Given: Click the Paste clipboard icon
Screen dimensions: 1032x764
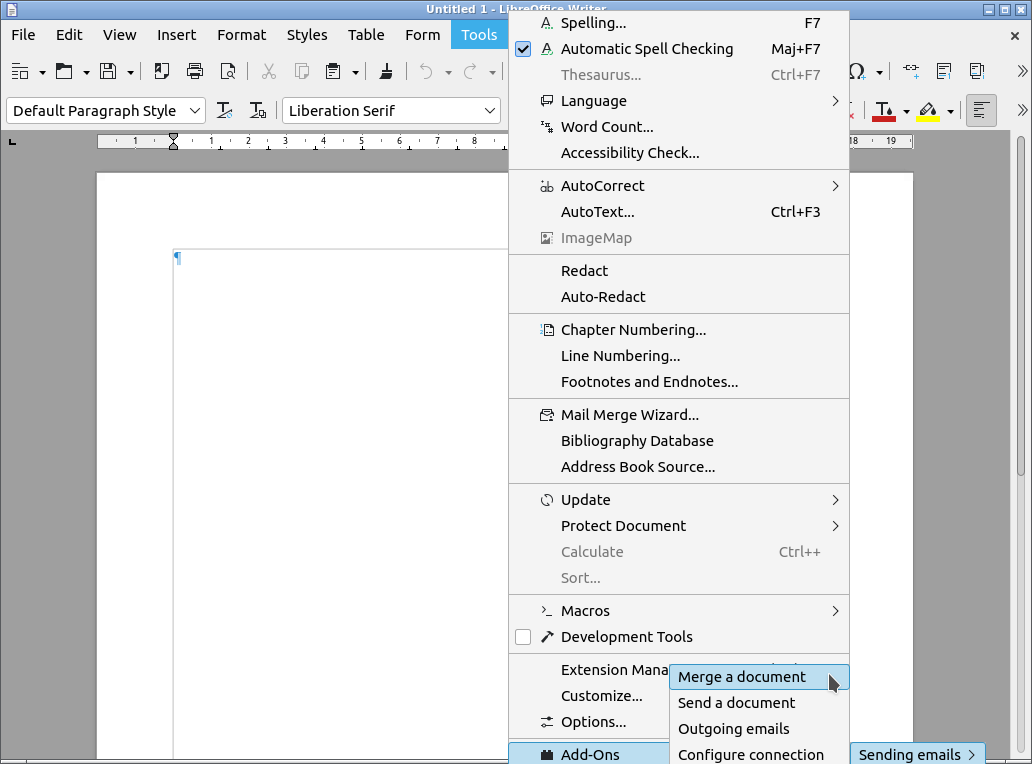Looking at the screenshot, I should [x=333, y=71].
